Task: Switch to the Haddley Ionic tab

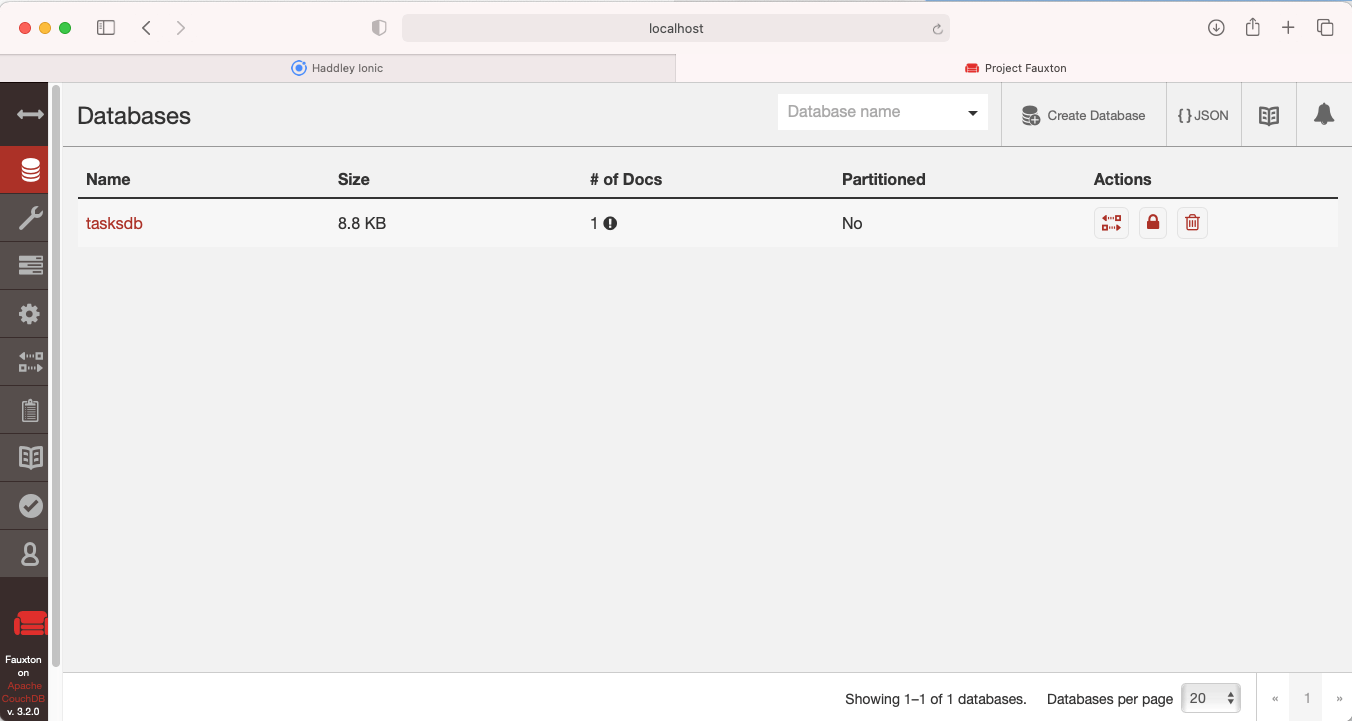Action: [338, 68]
